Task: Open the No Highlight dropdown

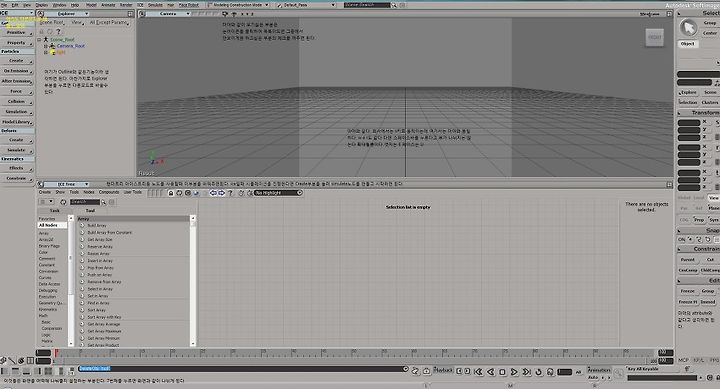Action: 278,193
